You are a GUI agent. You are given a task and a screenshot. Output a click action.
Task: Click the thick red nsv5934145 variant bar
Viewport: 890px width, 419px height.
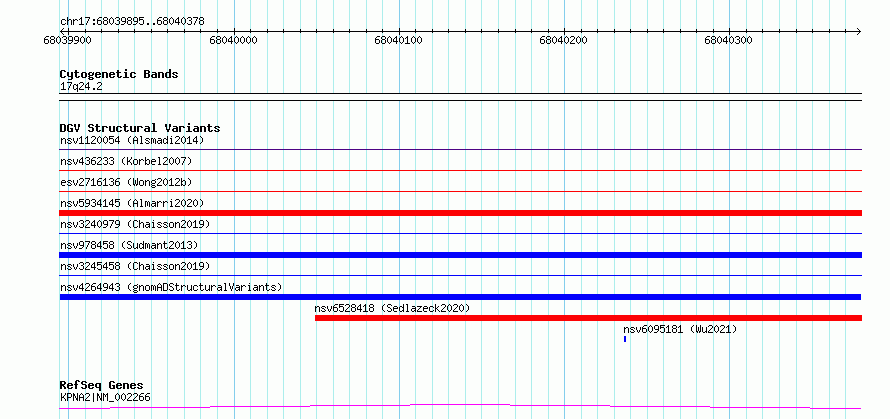(460, 213)
